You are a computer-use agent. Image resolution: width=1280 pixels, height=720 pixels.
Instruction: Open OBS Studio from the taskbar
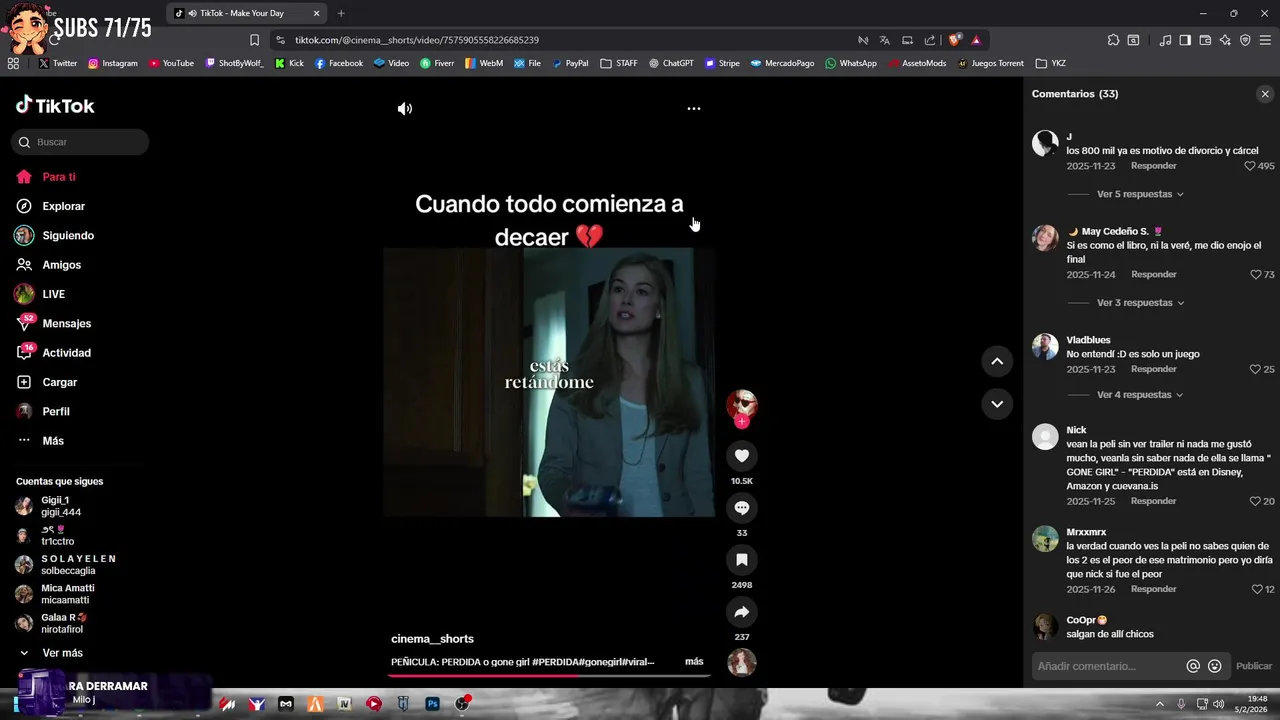coord(462,704)
